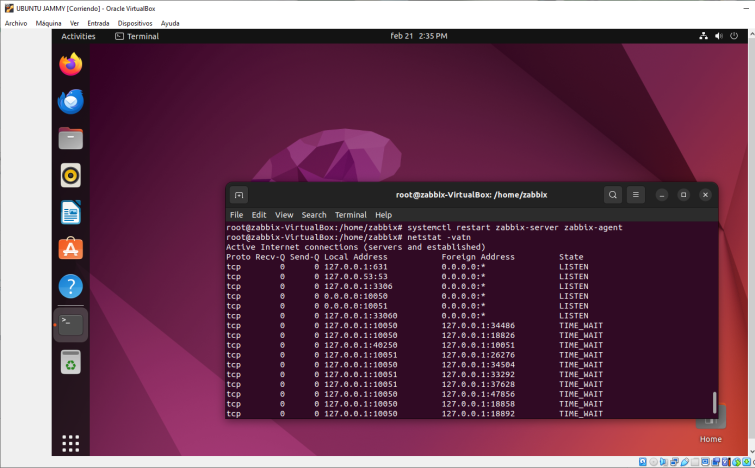
Task: Open new tab button in terminal
Action: tap(239, 195)
